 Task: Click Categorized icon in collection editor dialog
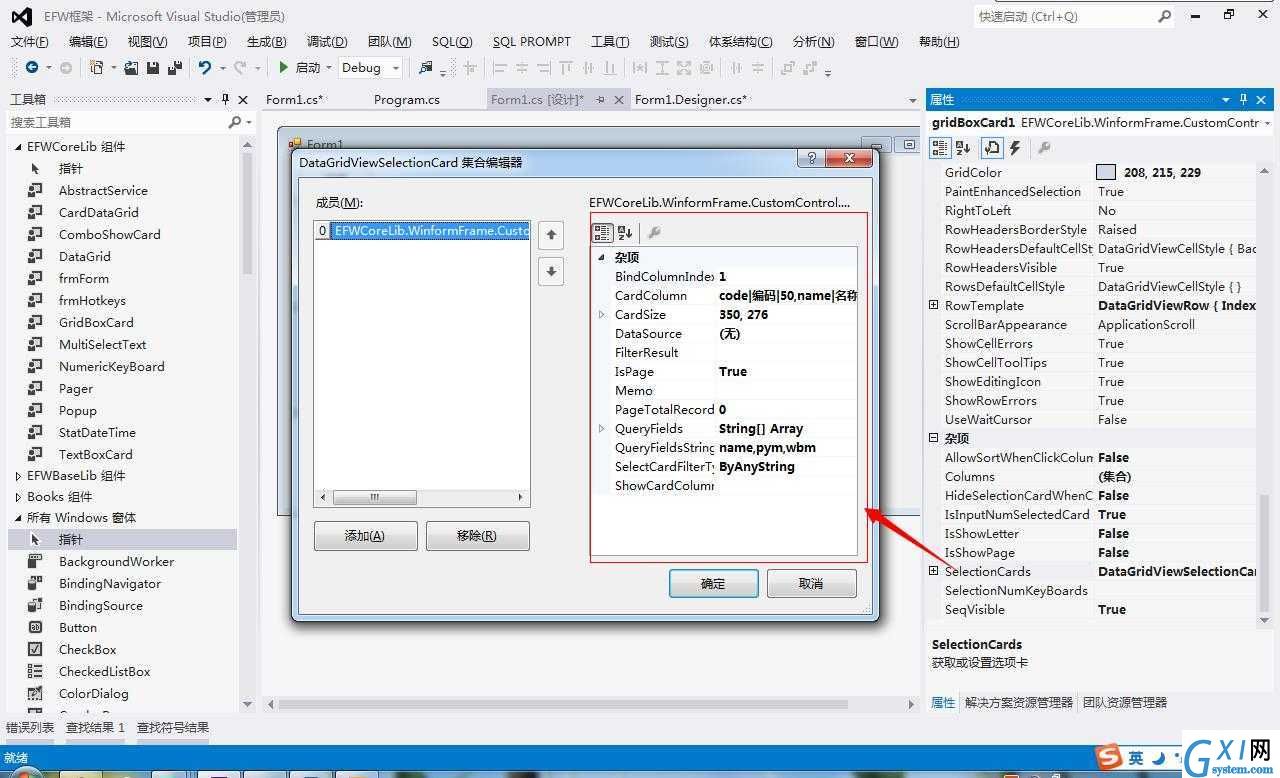point(602,232)
